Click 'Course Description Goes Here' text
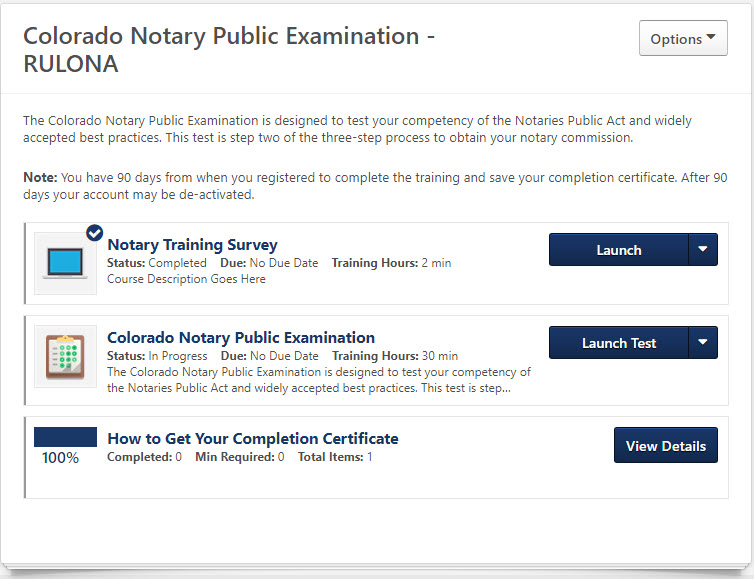This screenshot has width=754, height=579. pyautogui.click(x=186, y=279)
